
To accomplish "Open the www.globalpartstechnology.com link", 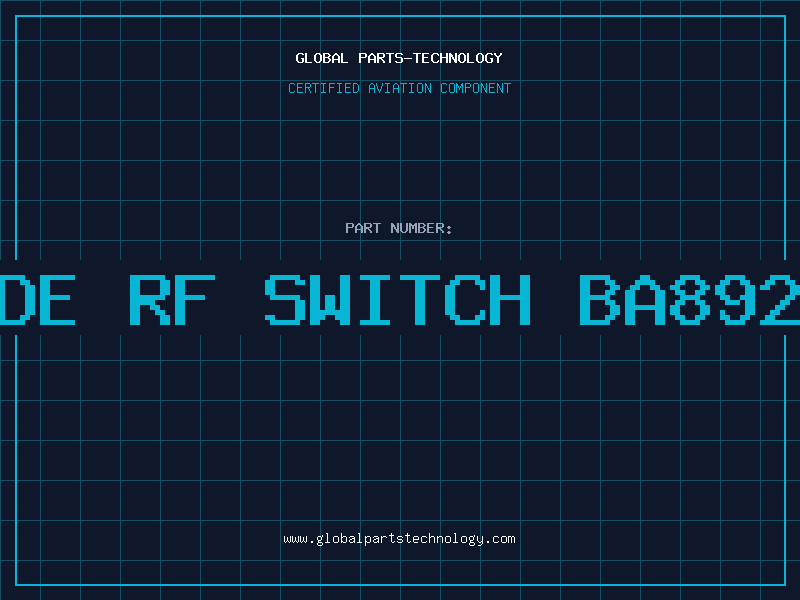I will point(399,539).
